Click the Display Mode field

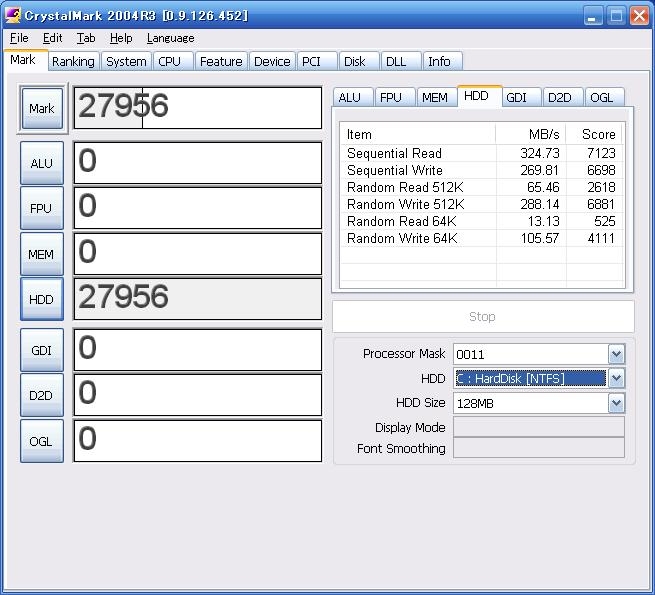coord(539,427)
